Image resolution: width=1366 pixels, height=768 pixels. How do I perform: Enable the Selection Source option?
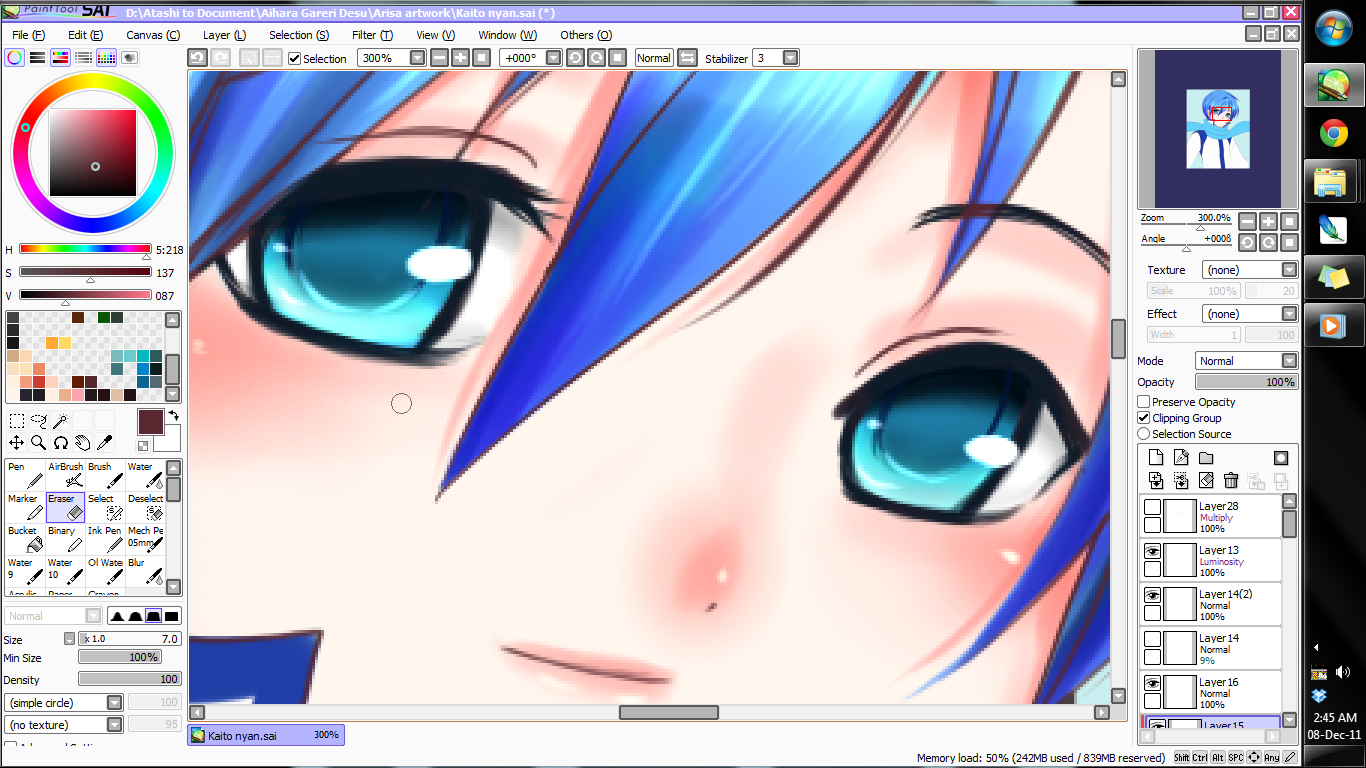click(1144, 434)
